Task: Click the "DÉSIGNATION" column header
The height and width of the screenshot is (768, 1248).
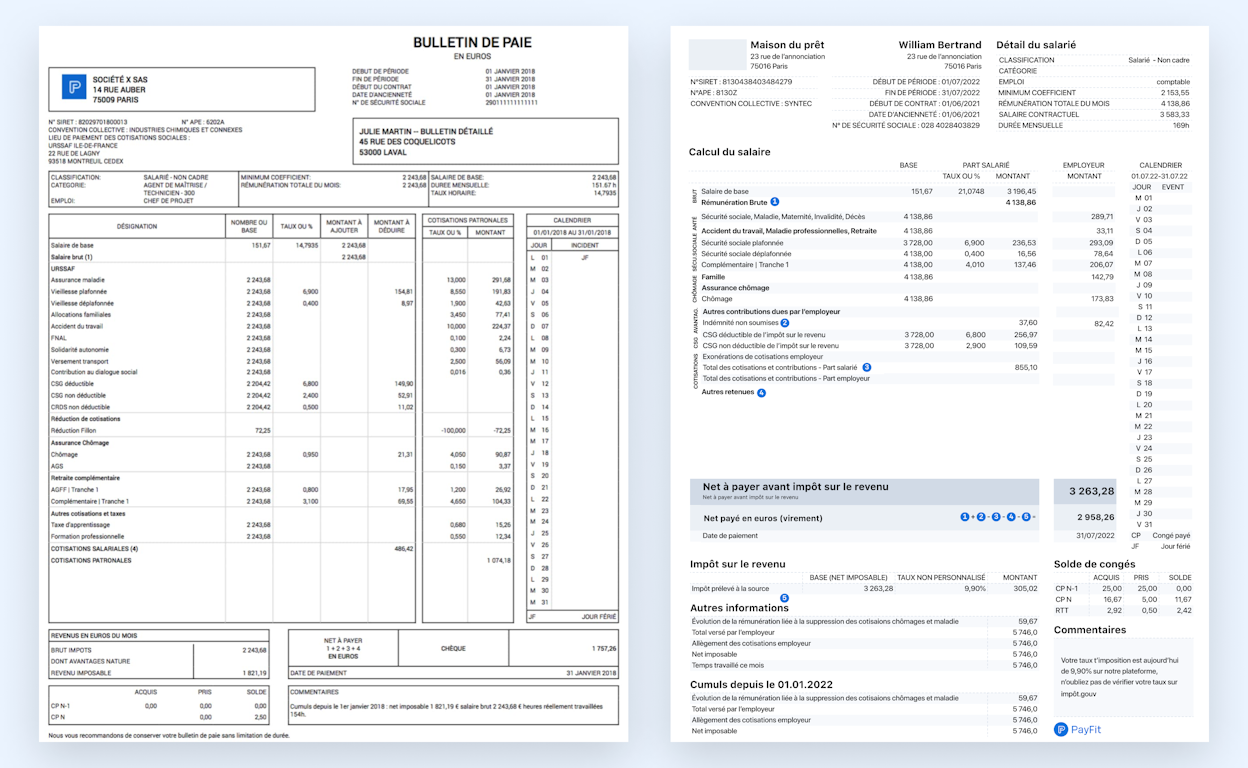Action: [x=136, y=226]
